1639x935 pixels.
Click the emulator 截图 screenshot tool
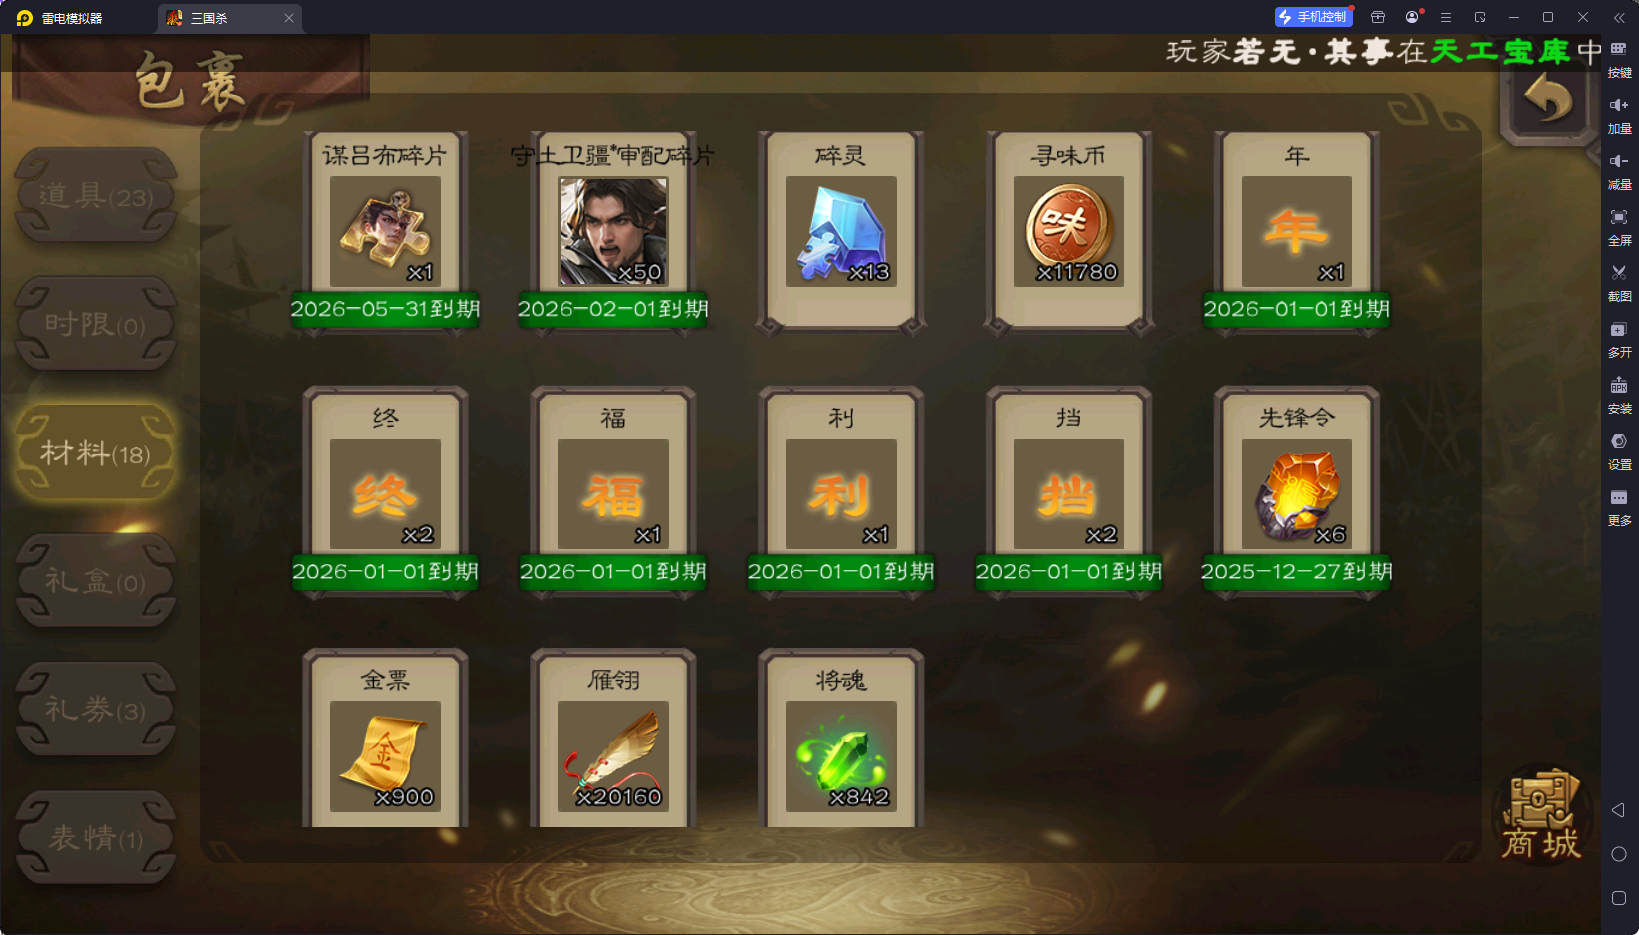coord(1619,283)
